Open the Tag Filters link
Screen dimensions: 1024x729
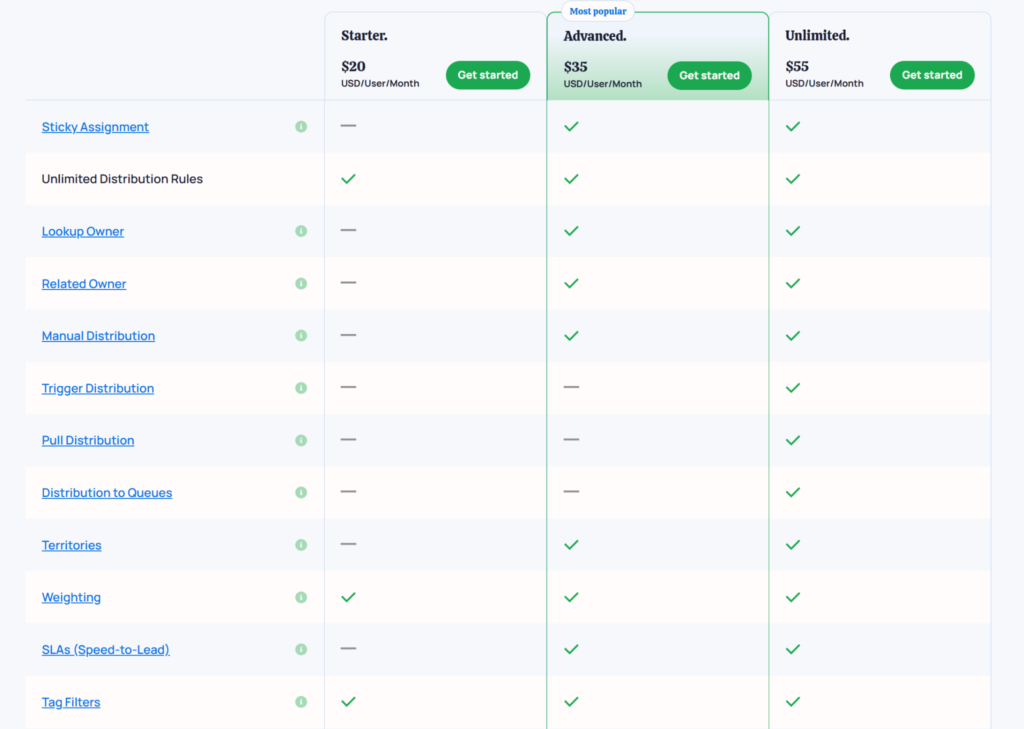click(x=71, y=702)
